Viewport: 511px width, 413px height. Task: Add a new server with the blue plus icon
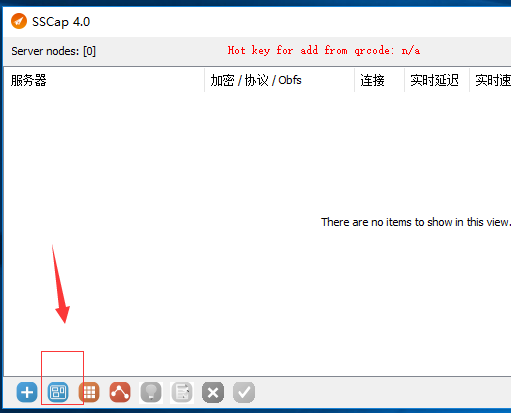pyautogui.click(x=27, y=392)
